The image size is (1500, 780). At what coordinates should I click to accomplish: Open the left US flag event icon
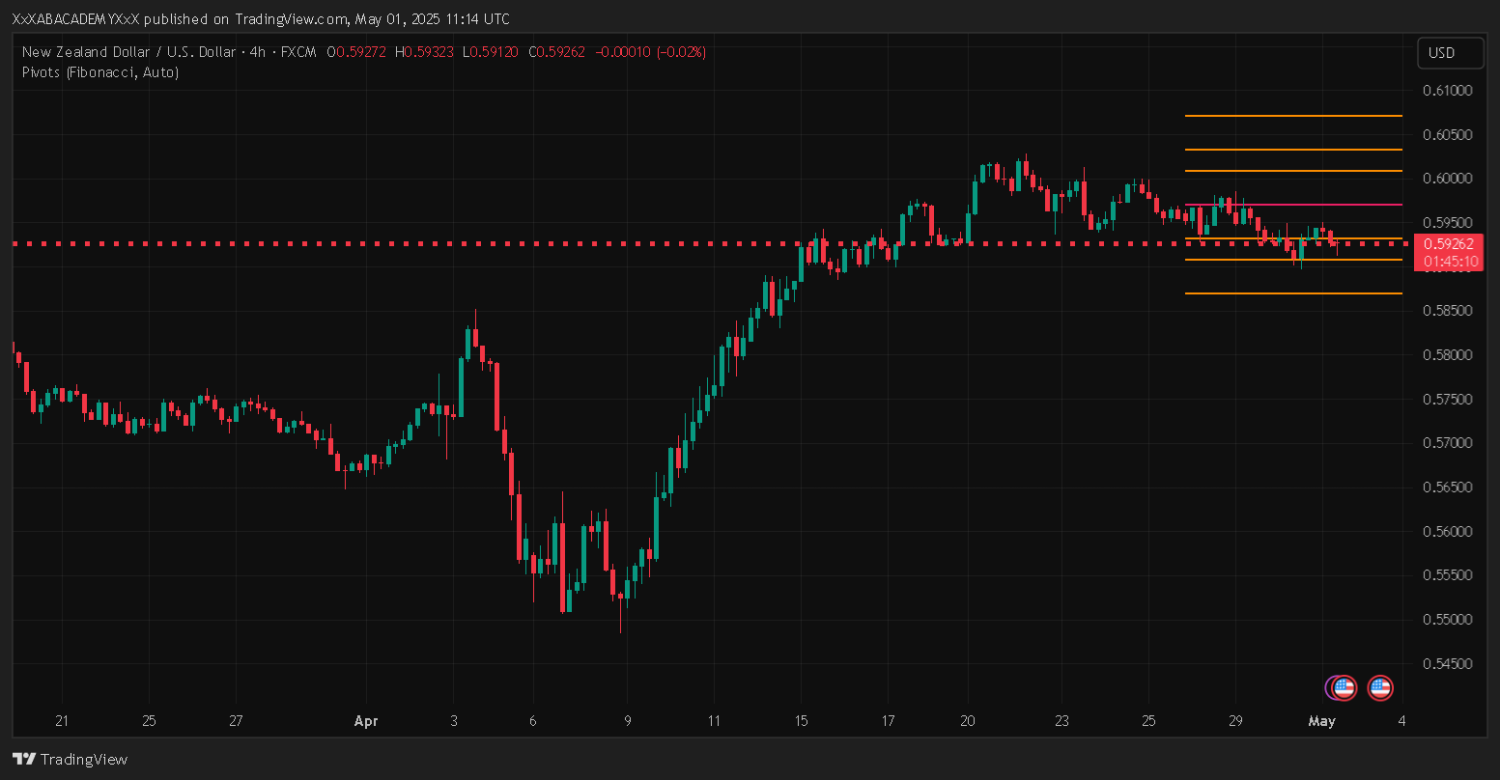[1345, 687]
